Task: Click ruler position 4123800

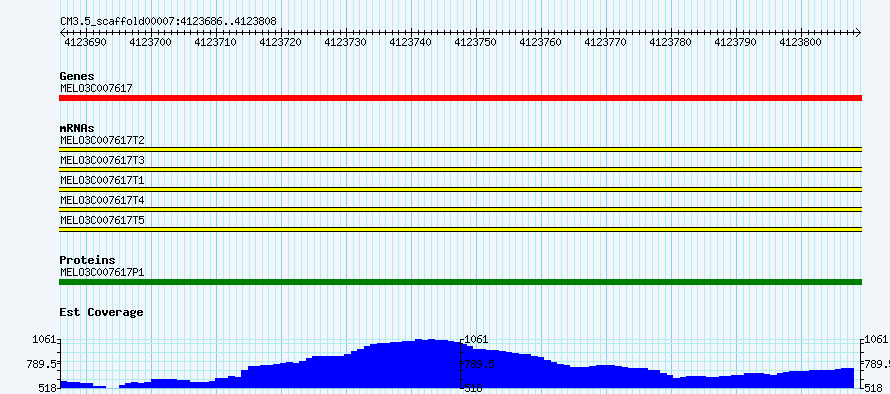Action: point(801,42)
